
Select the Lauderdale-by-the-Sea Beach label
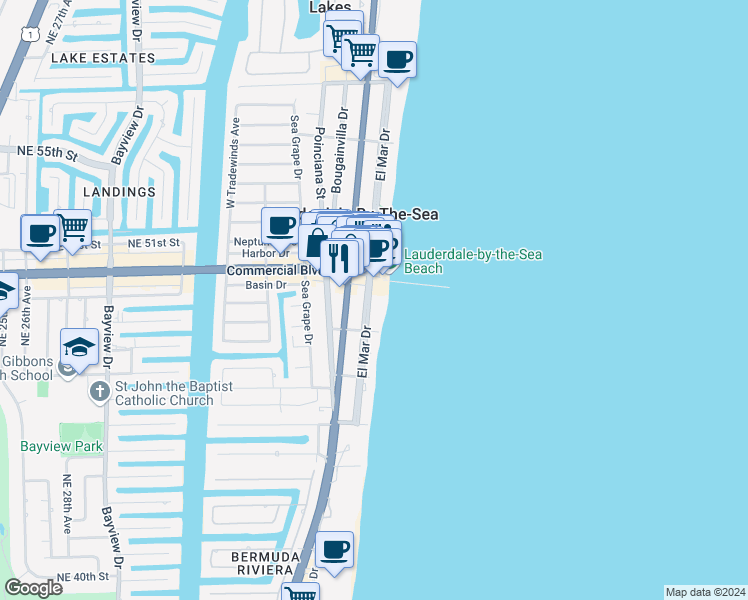tap(472, 262)
